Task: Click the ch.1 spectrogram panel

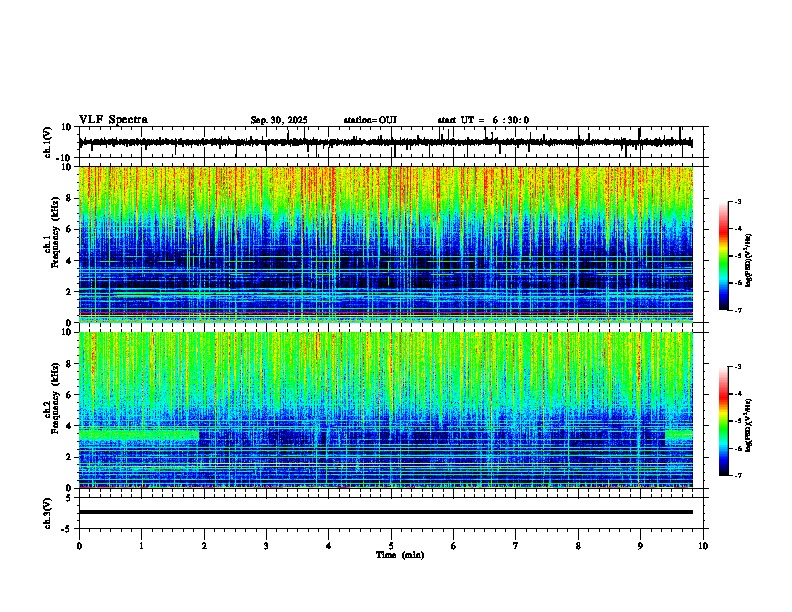Action: pos(386,244)
